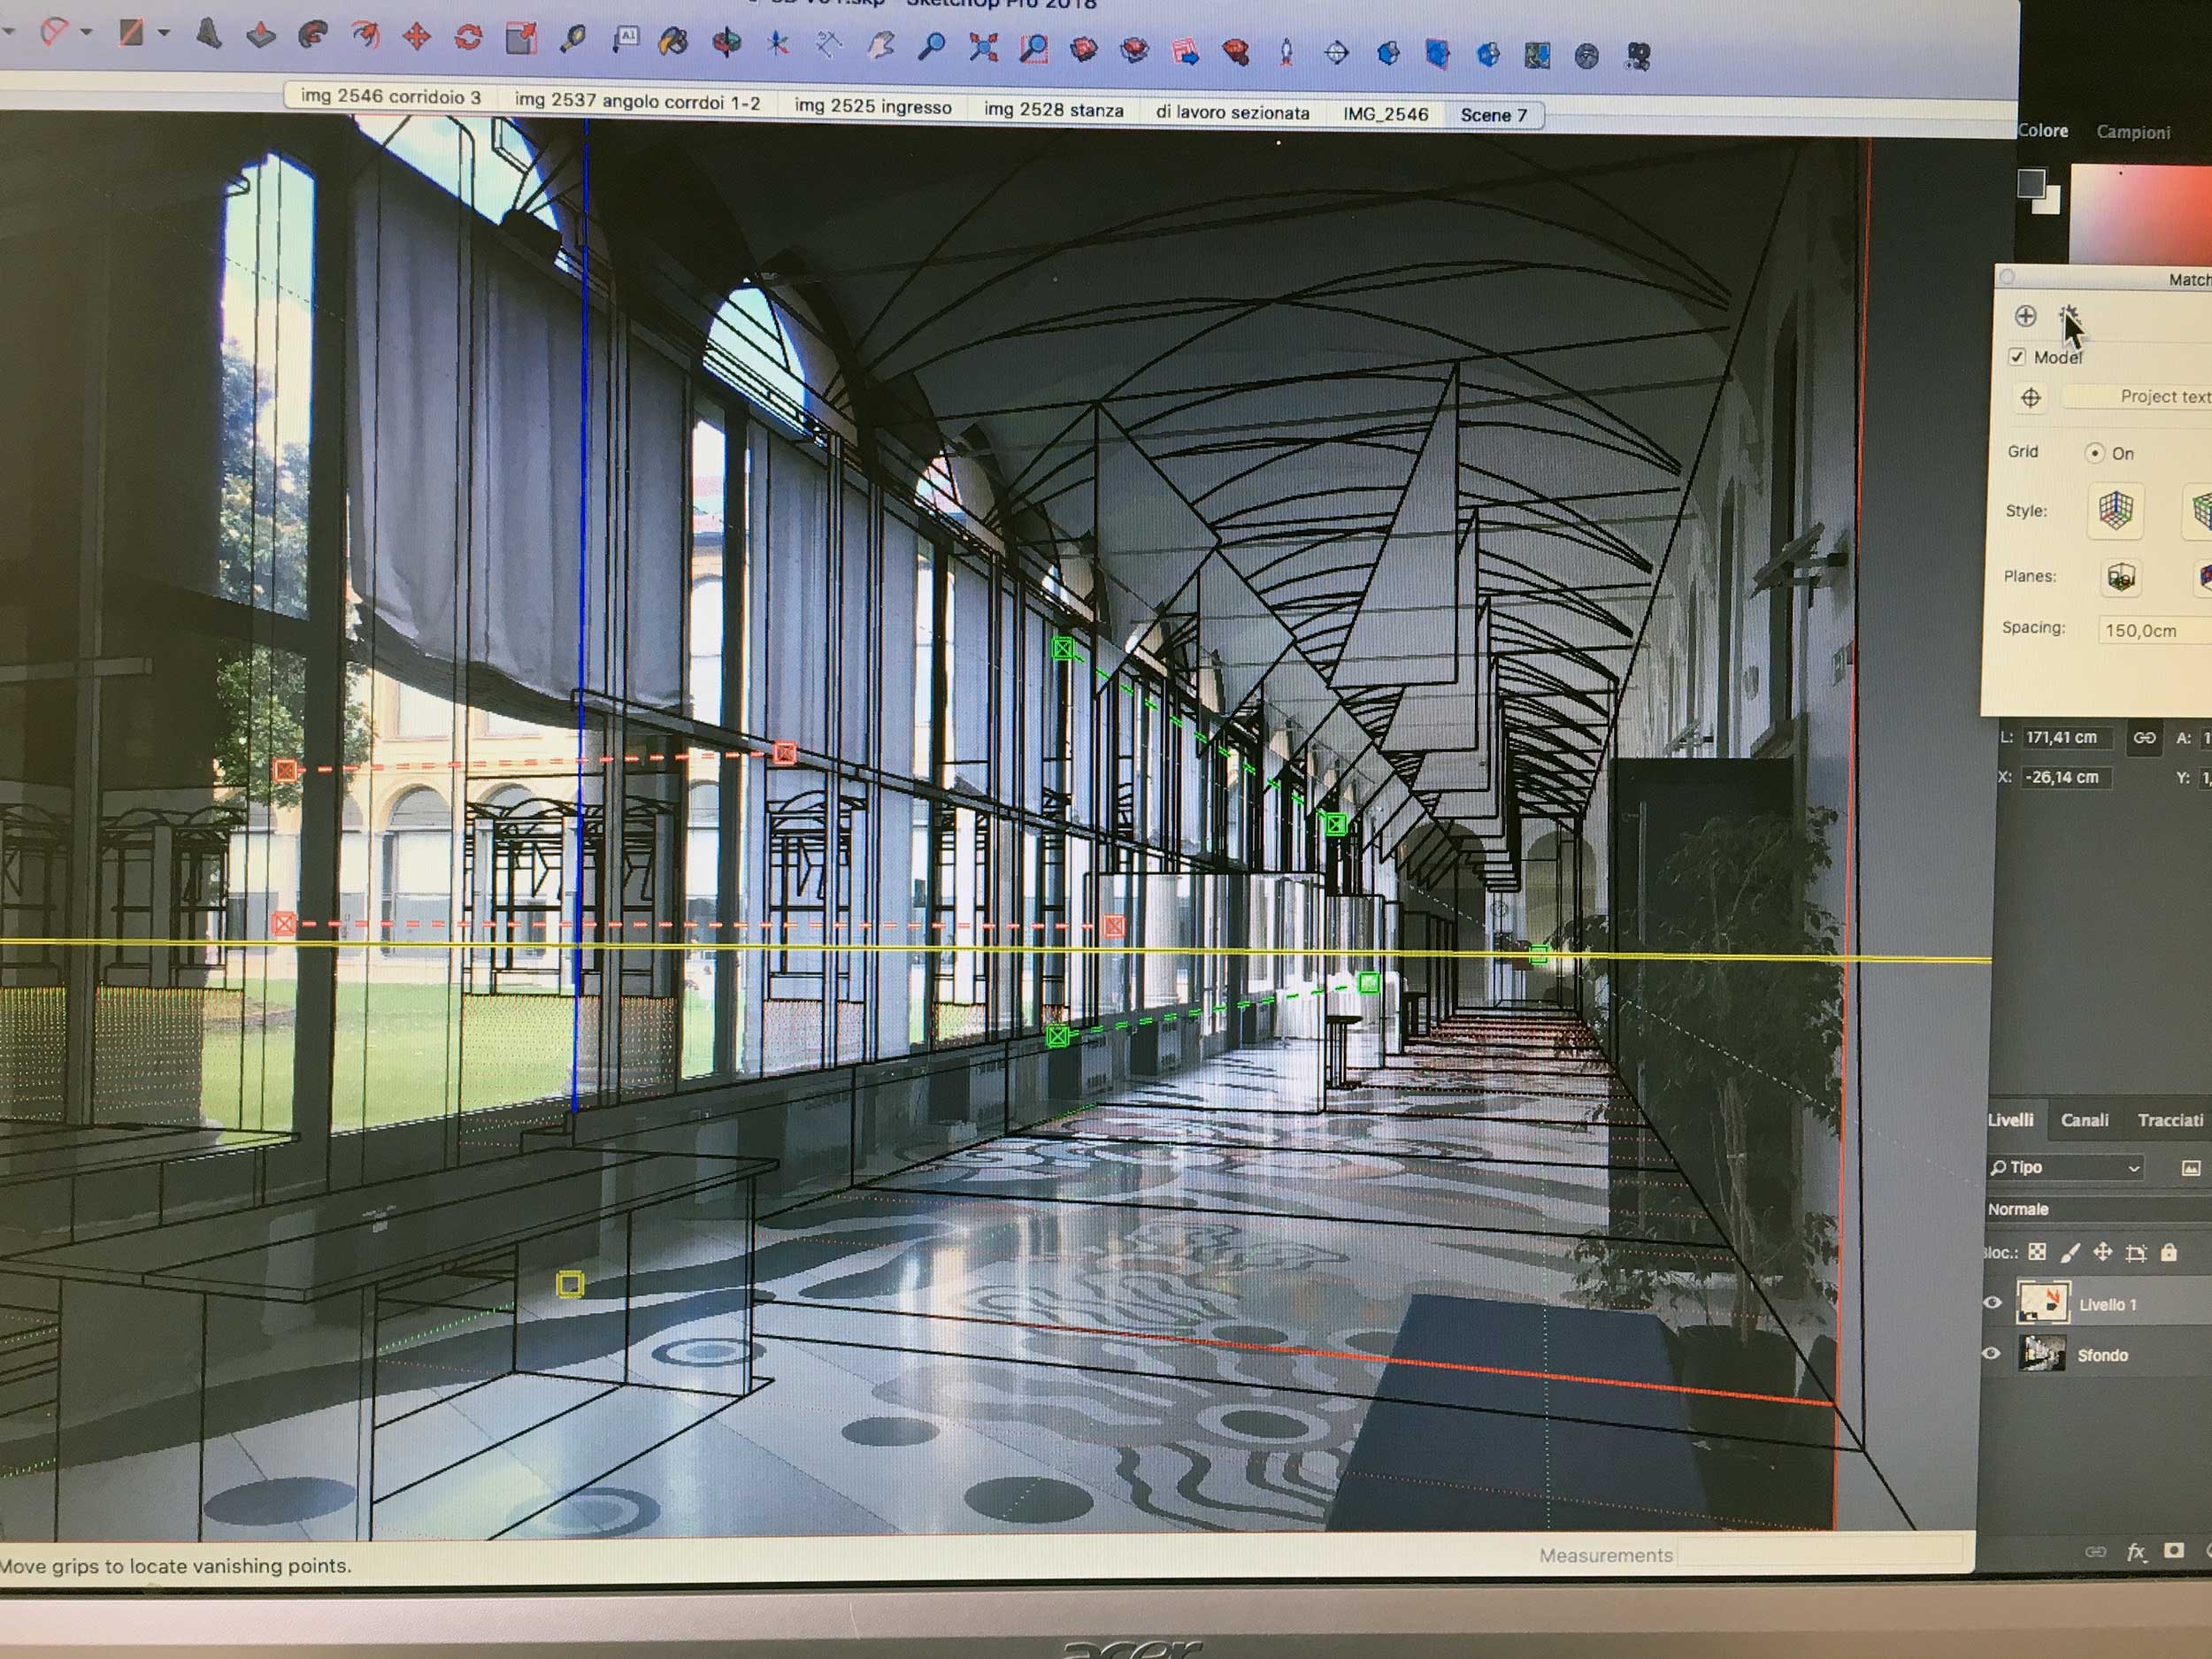Image resolution: width=2212 pixels, height=1659 pixels.
Task: Click the Zoom Extents icon
Action: tap(983, 47)
